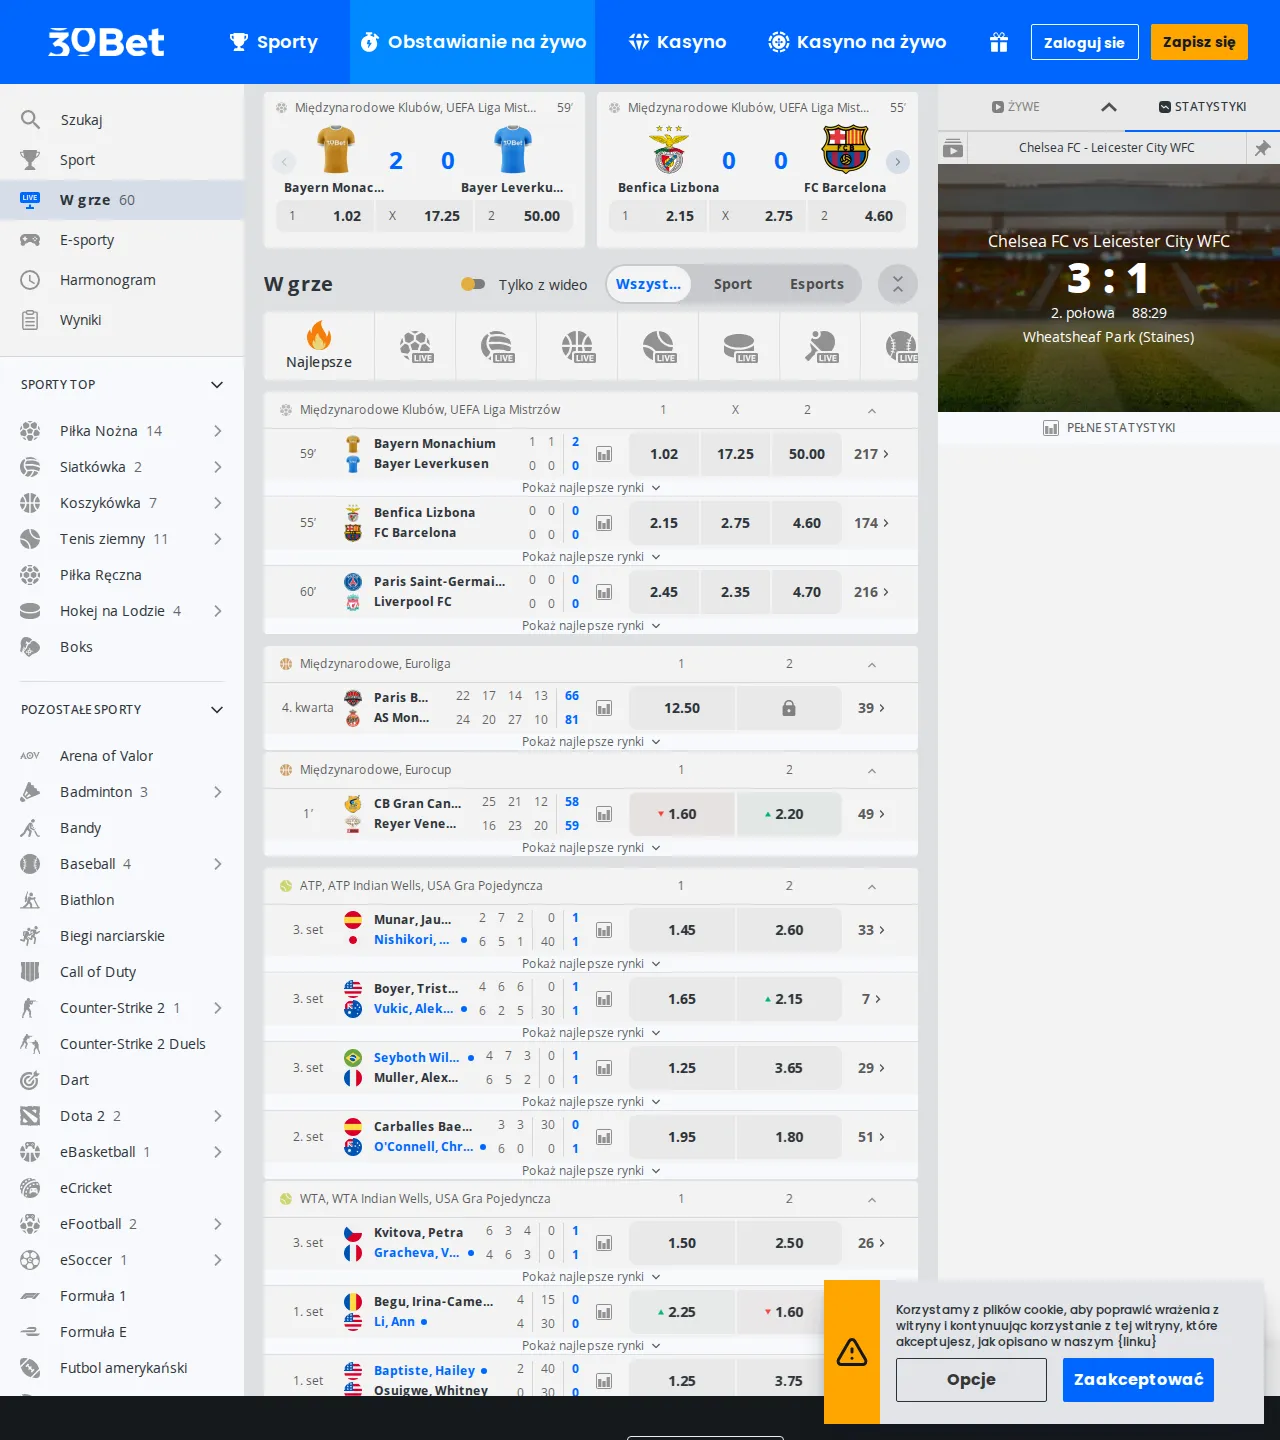The width and height of the screenshot is (1280, 1440).
Task: Open 217 more markets for Bayern match
Action: point(871,454)
